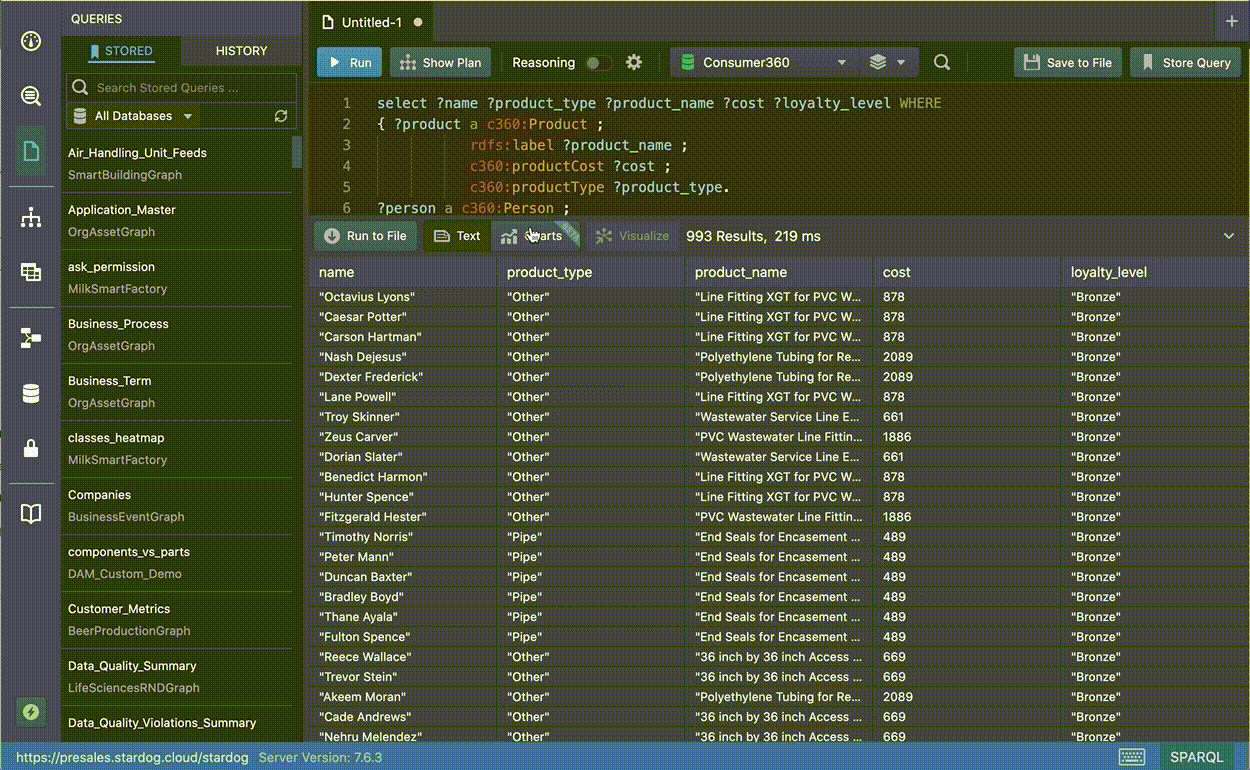Collapse the results panel chevron
The width and height of the screenshot is (1250, 770).
coord(1229,236)
